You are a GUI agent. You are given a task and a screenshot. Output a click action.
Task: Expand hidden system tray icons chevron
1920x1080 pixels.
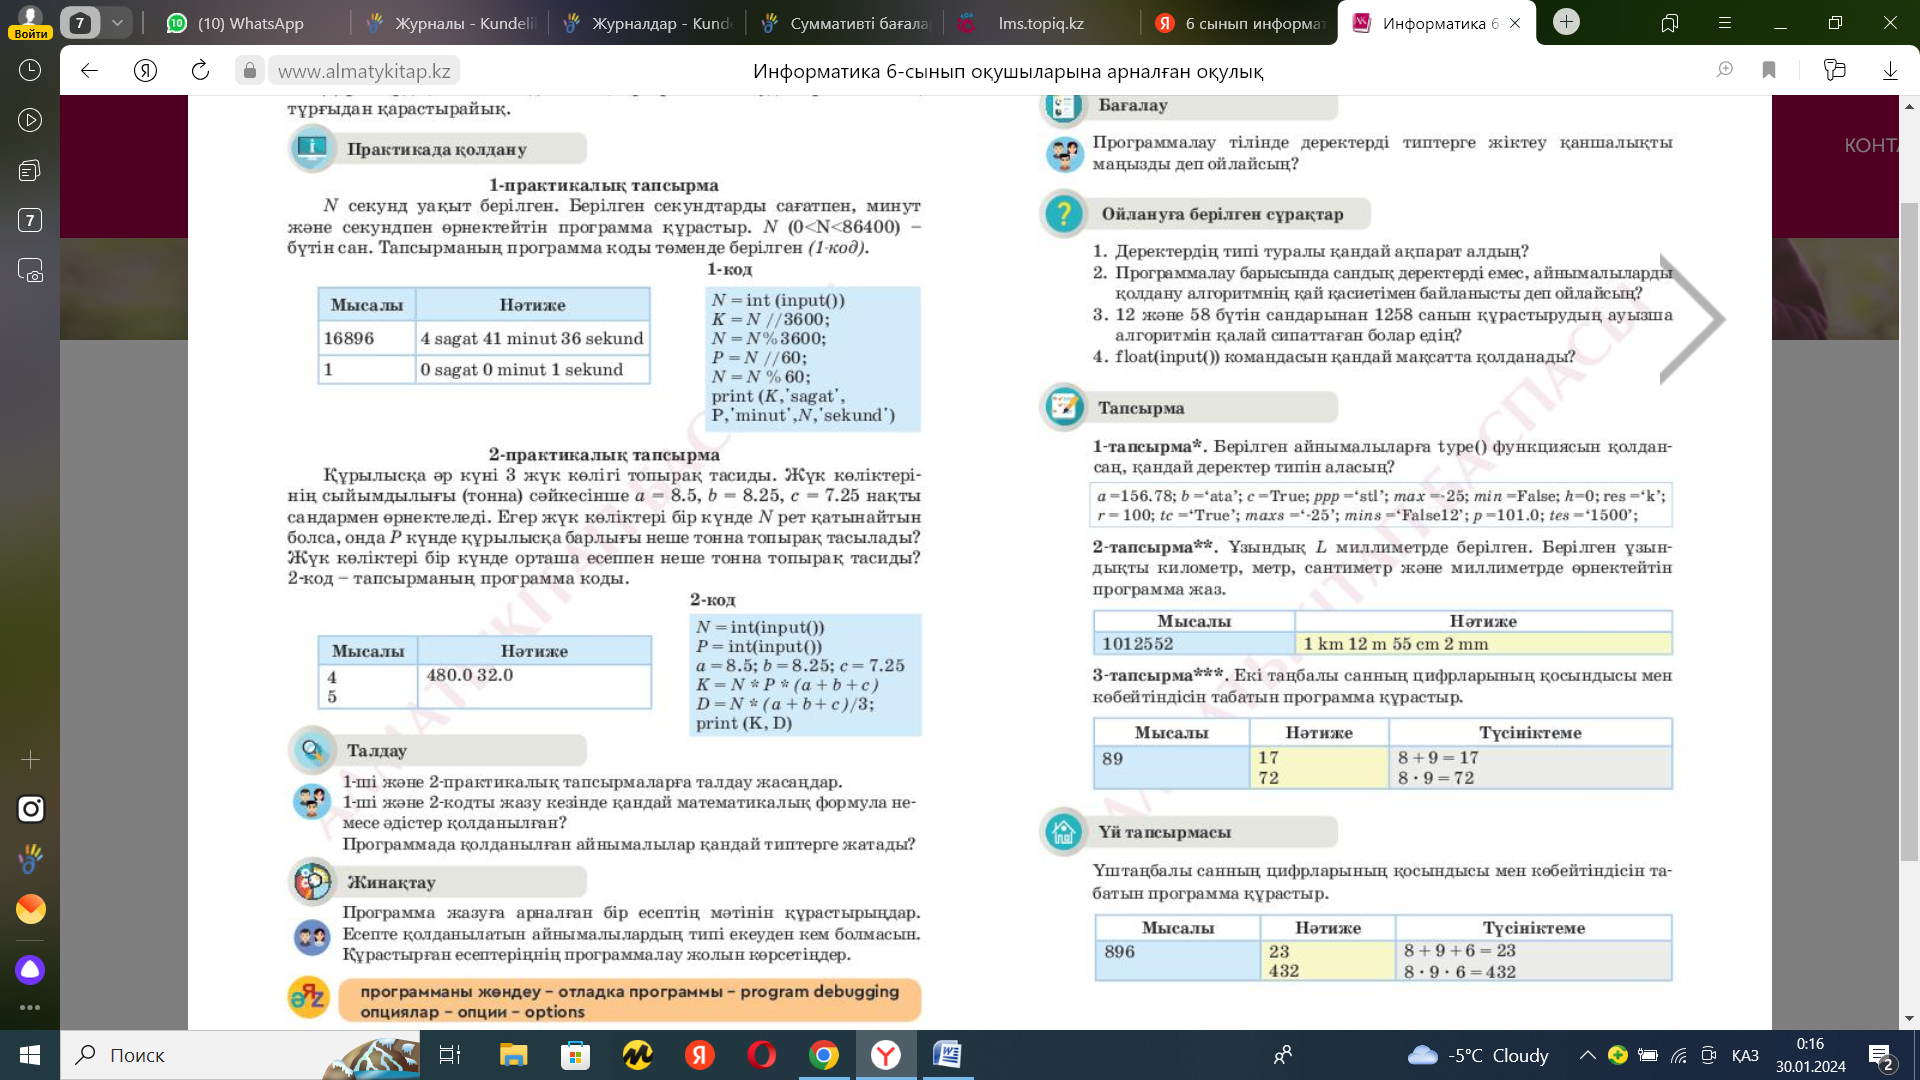pyautogui.click(x=1587, y=1055)
